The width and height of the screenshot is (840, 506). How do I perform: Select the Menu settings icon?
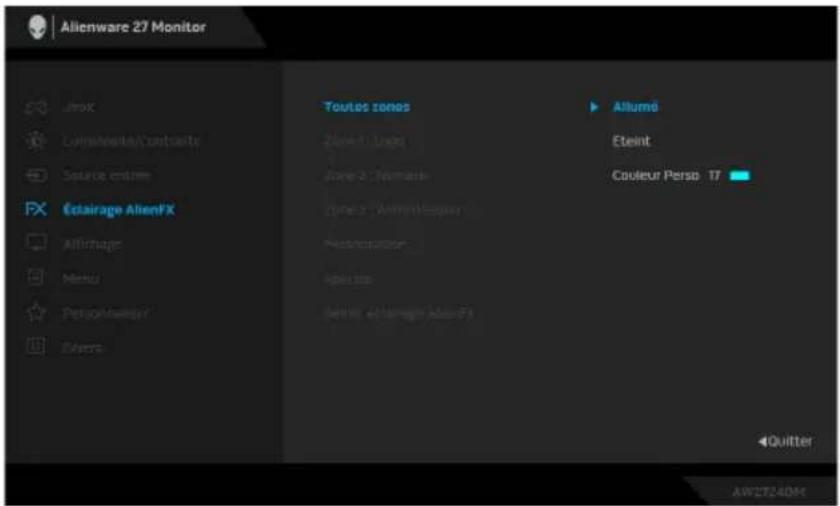[x=36, y=277]
